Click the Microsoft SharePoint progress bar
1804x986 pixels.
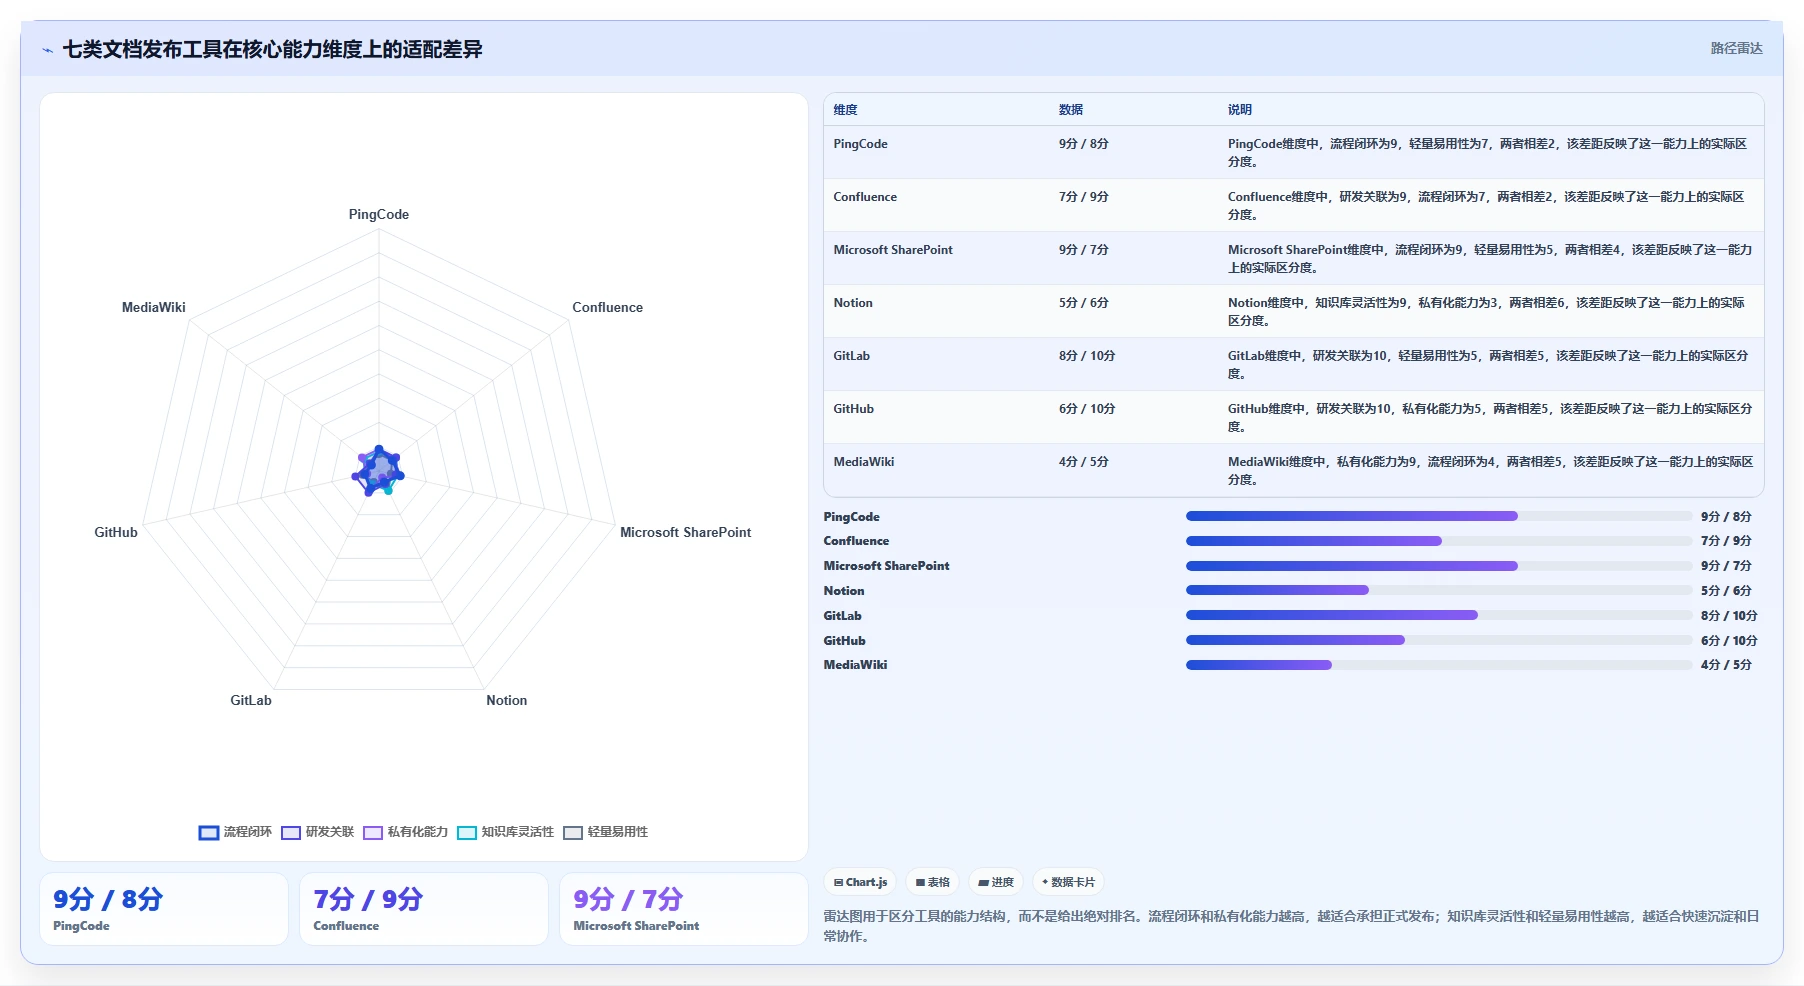[1439, 566]
